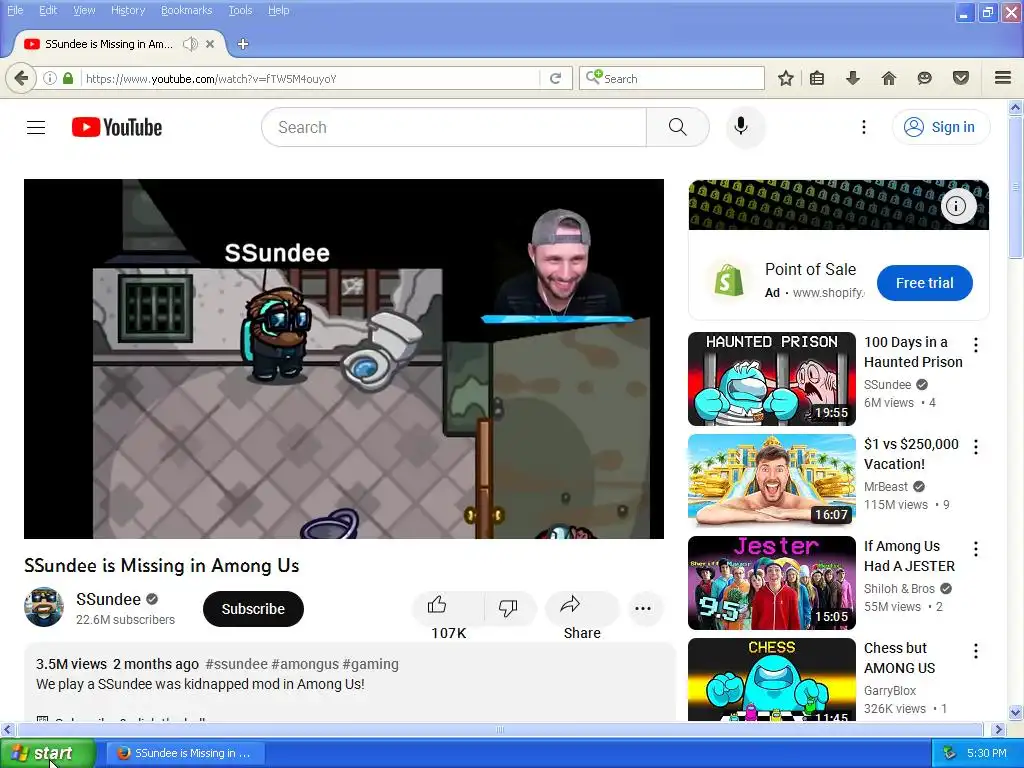Image resolution: width=1024 pixels, height=768 pixels.
Task: Select Firefox SSundee taskbar button
Action: tap(185, 753)
